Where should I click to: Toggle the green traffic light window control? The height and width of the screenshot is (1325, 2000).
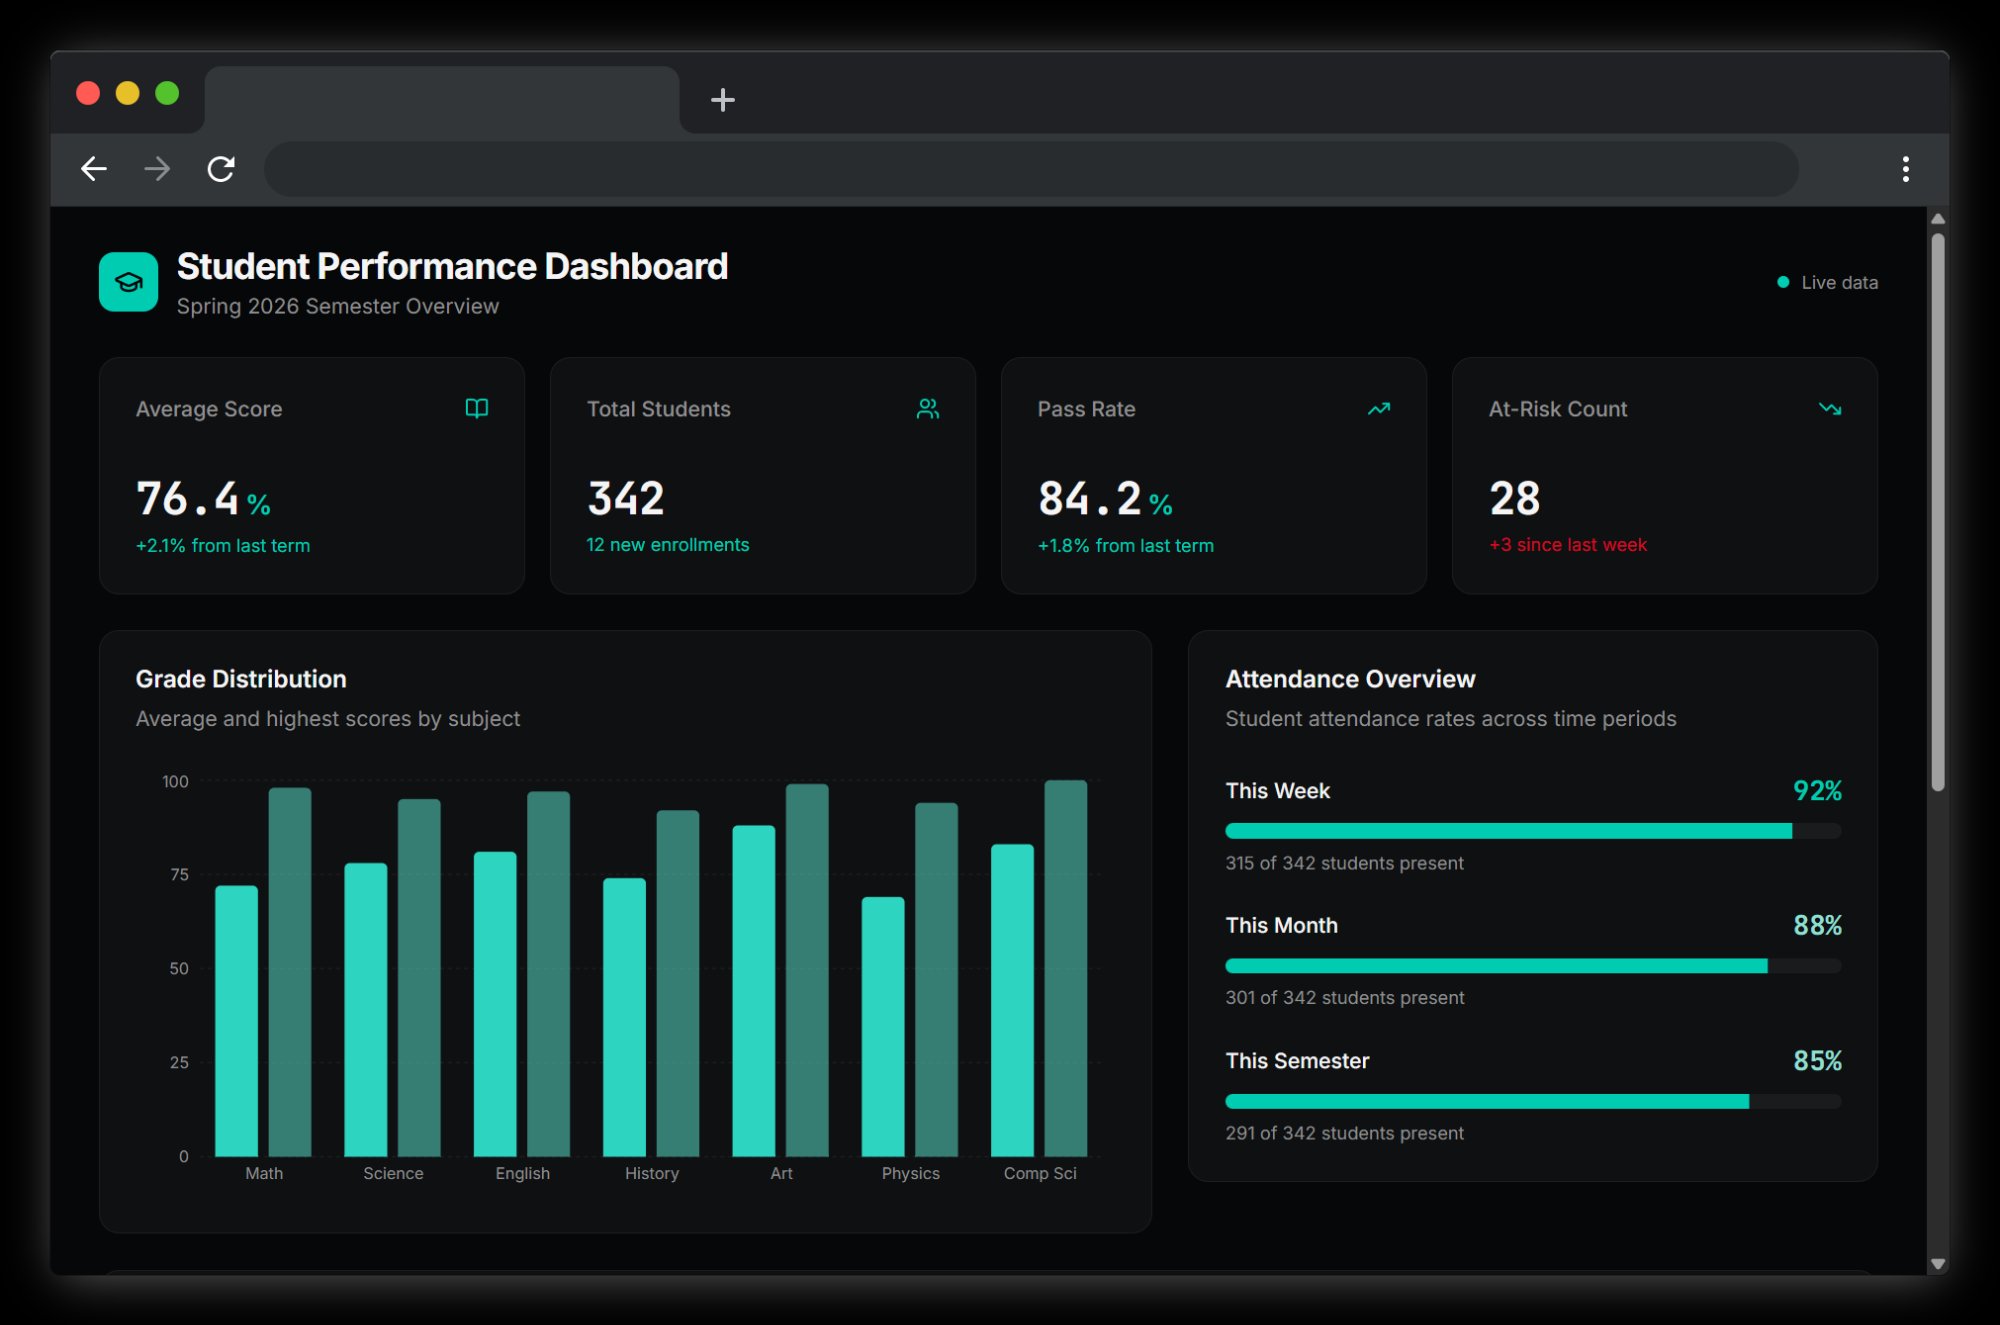click(x=165, y=93)
